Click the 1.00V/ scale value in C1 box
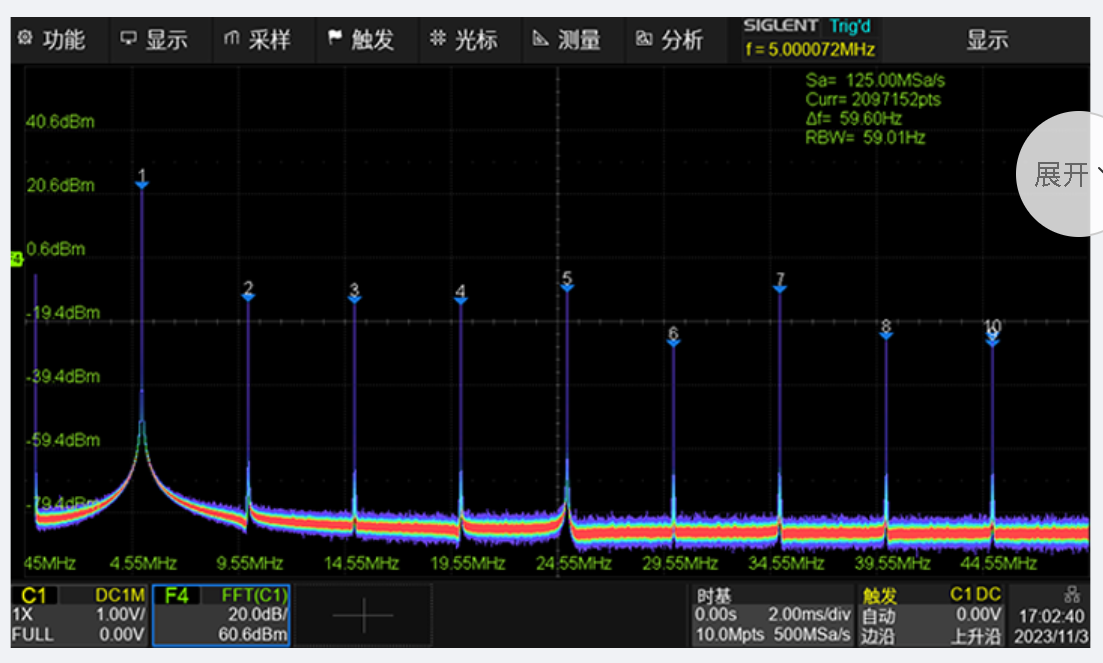 pyautogui.click(x=120, y=614)
